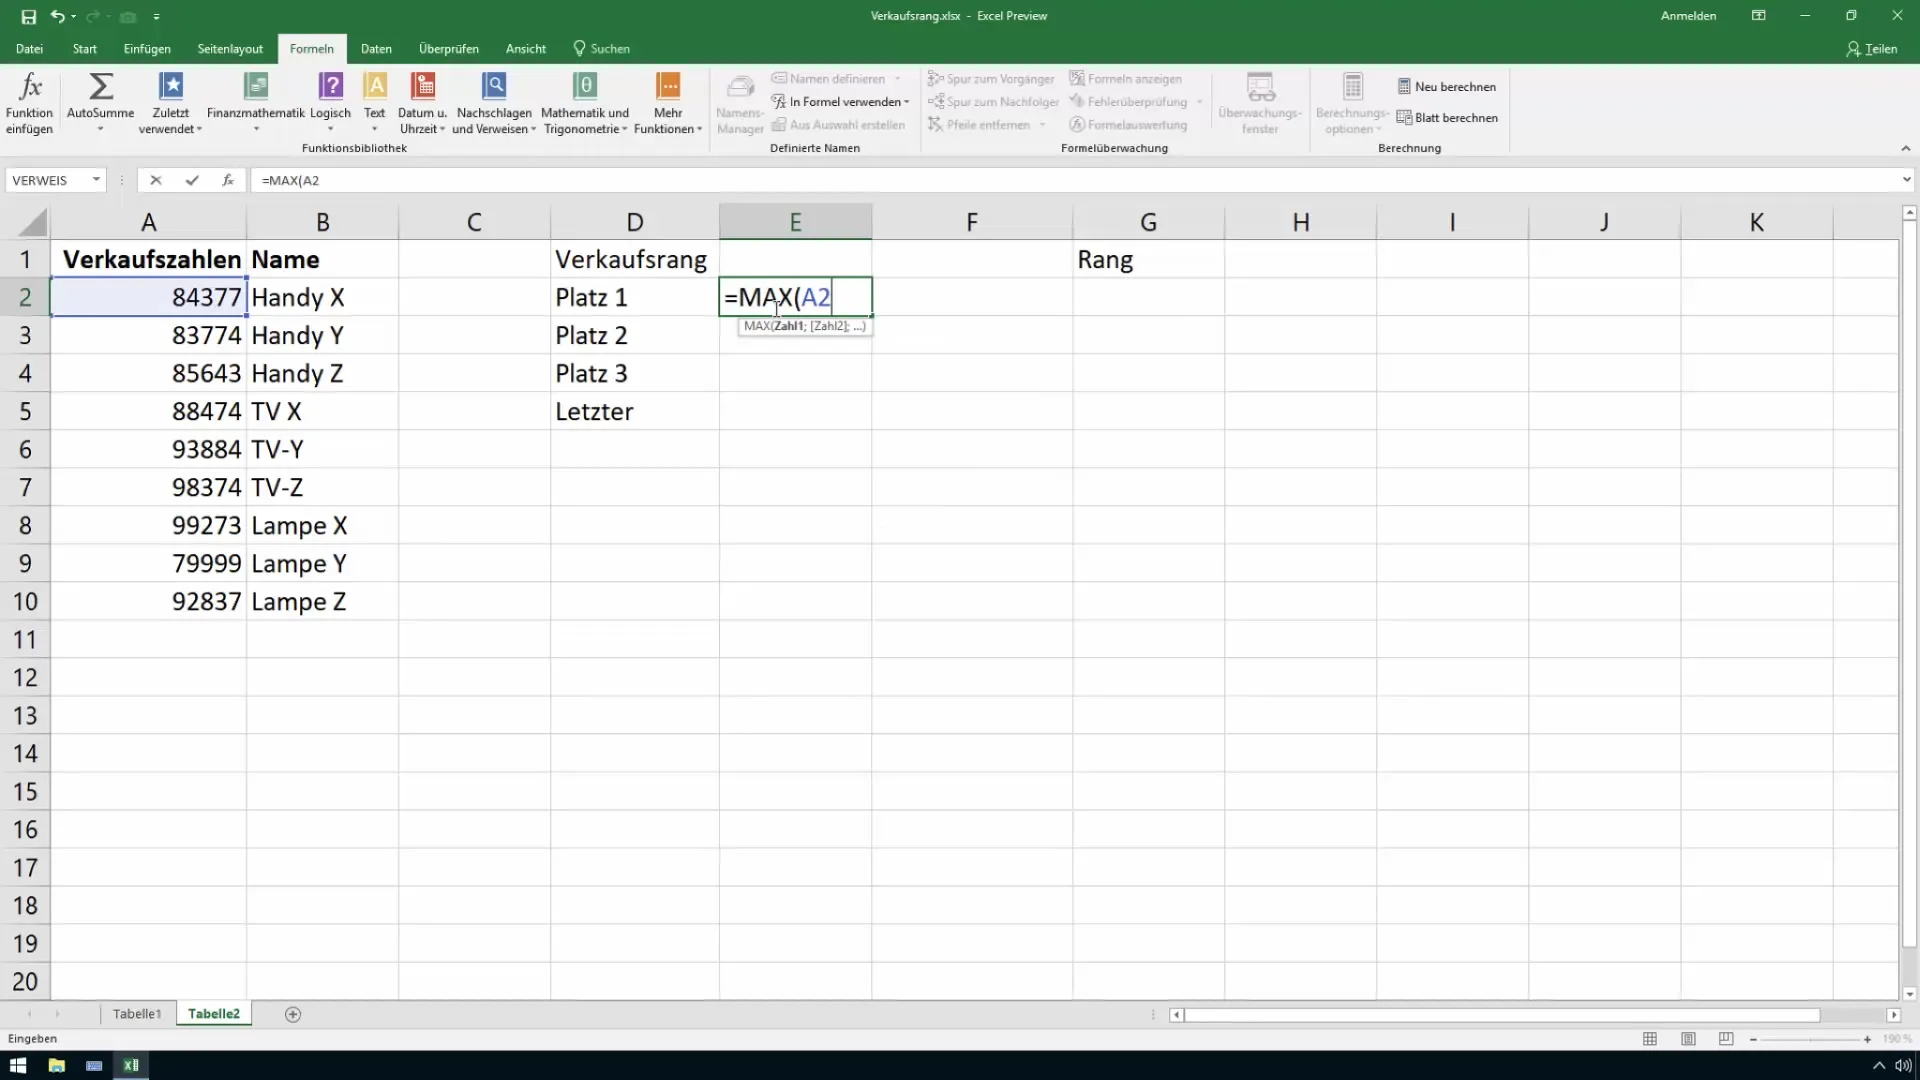Screen dimensions: 1920x1080
Task: Click the Namens-Manager icon
Action: [x=740, y=102]
